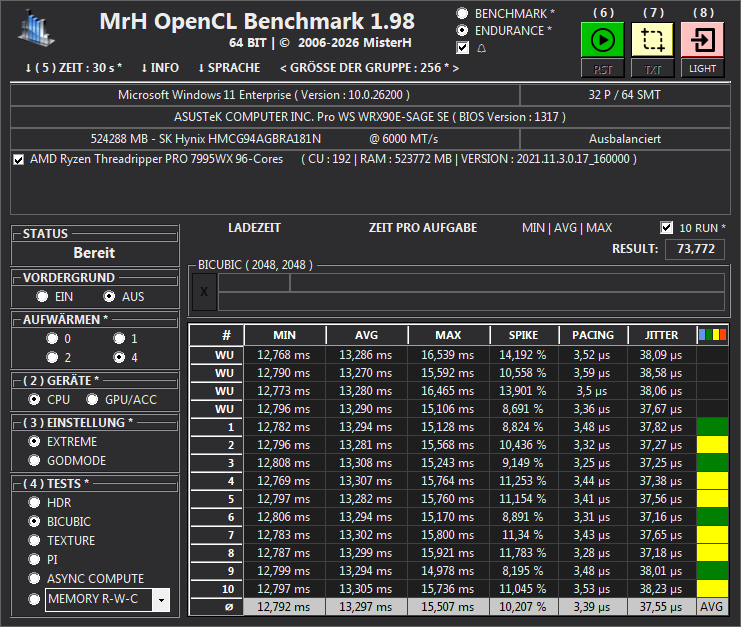Viewport: 741px width, 627px height.
Task: Click the 38,23 µs JITTER cell
Action: (x=662, y=589)
